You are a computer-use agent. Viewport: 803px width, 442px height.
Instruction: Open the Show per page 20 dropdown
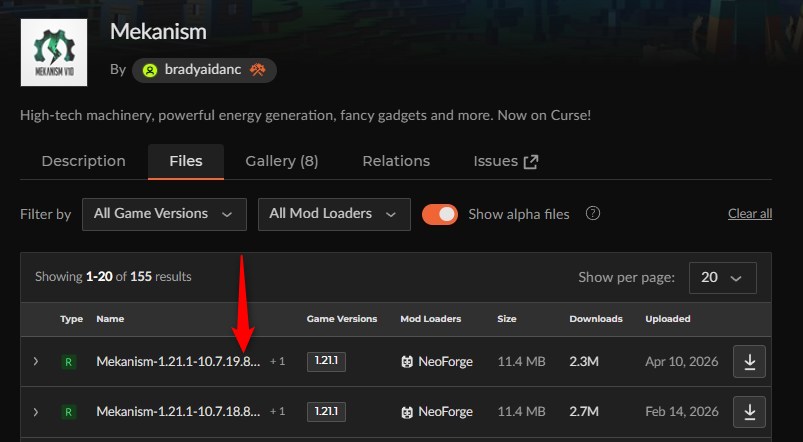[x=723, y=278]
